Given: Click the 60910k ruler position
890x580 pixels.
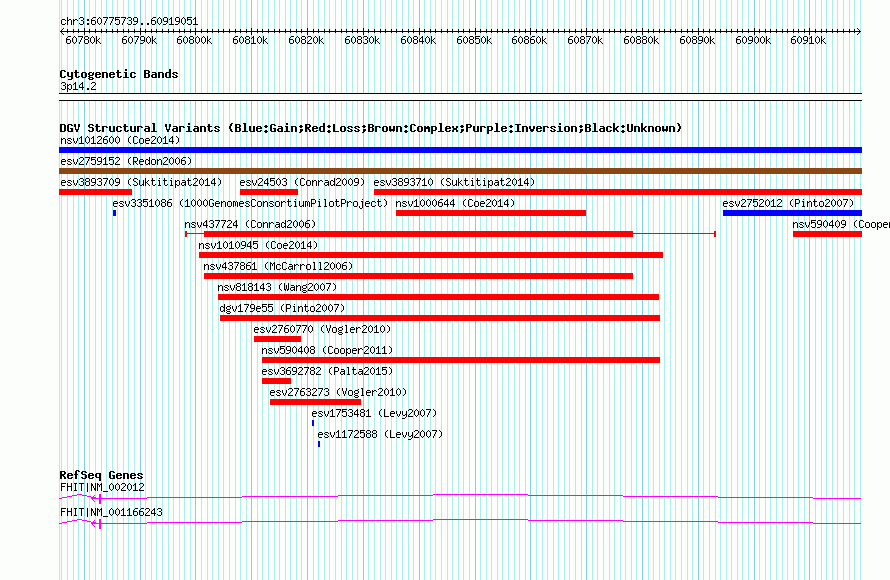Looking at the screenshot, I should tap(808, 40).
